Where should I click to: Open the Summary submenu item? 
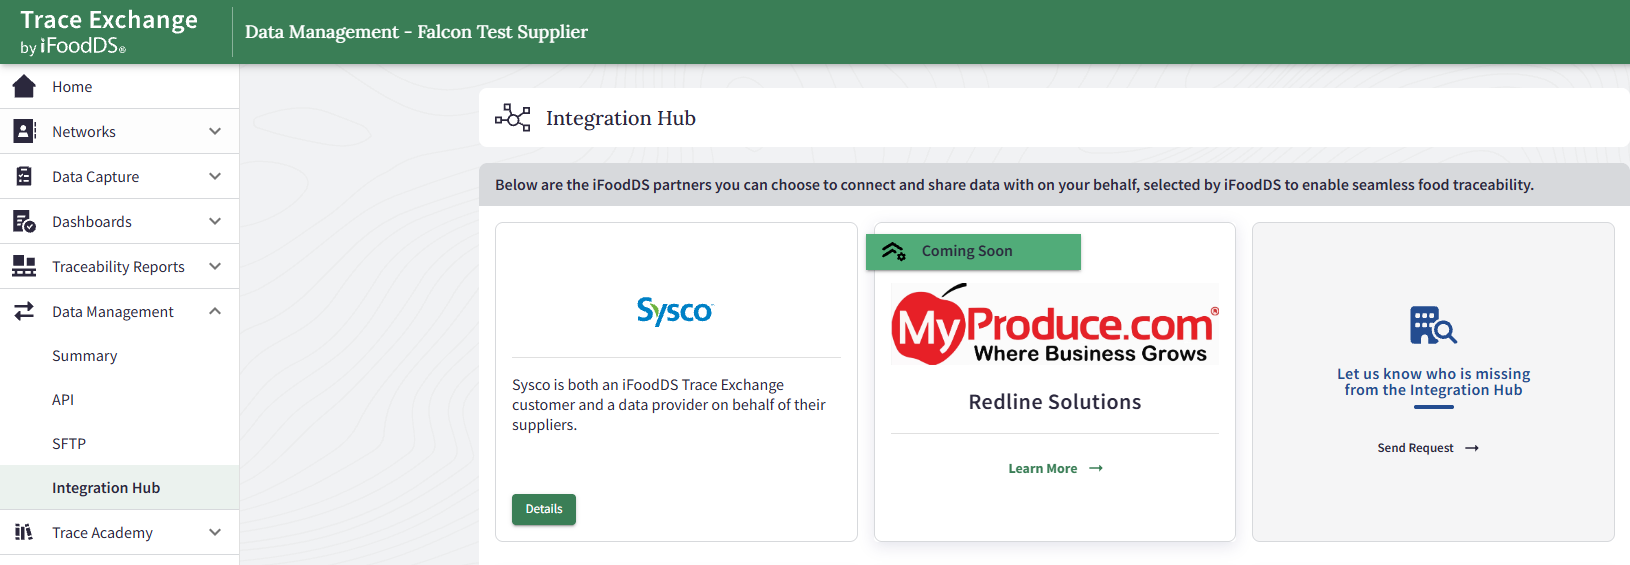[x=119, y=356]
